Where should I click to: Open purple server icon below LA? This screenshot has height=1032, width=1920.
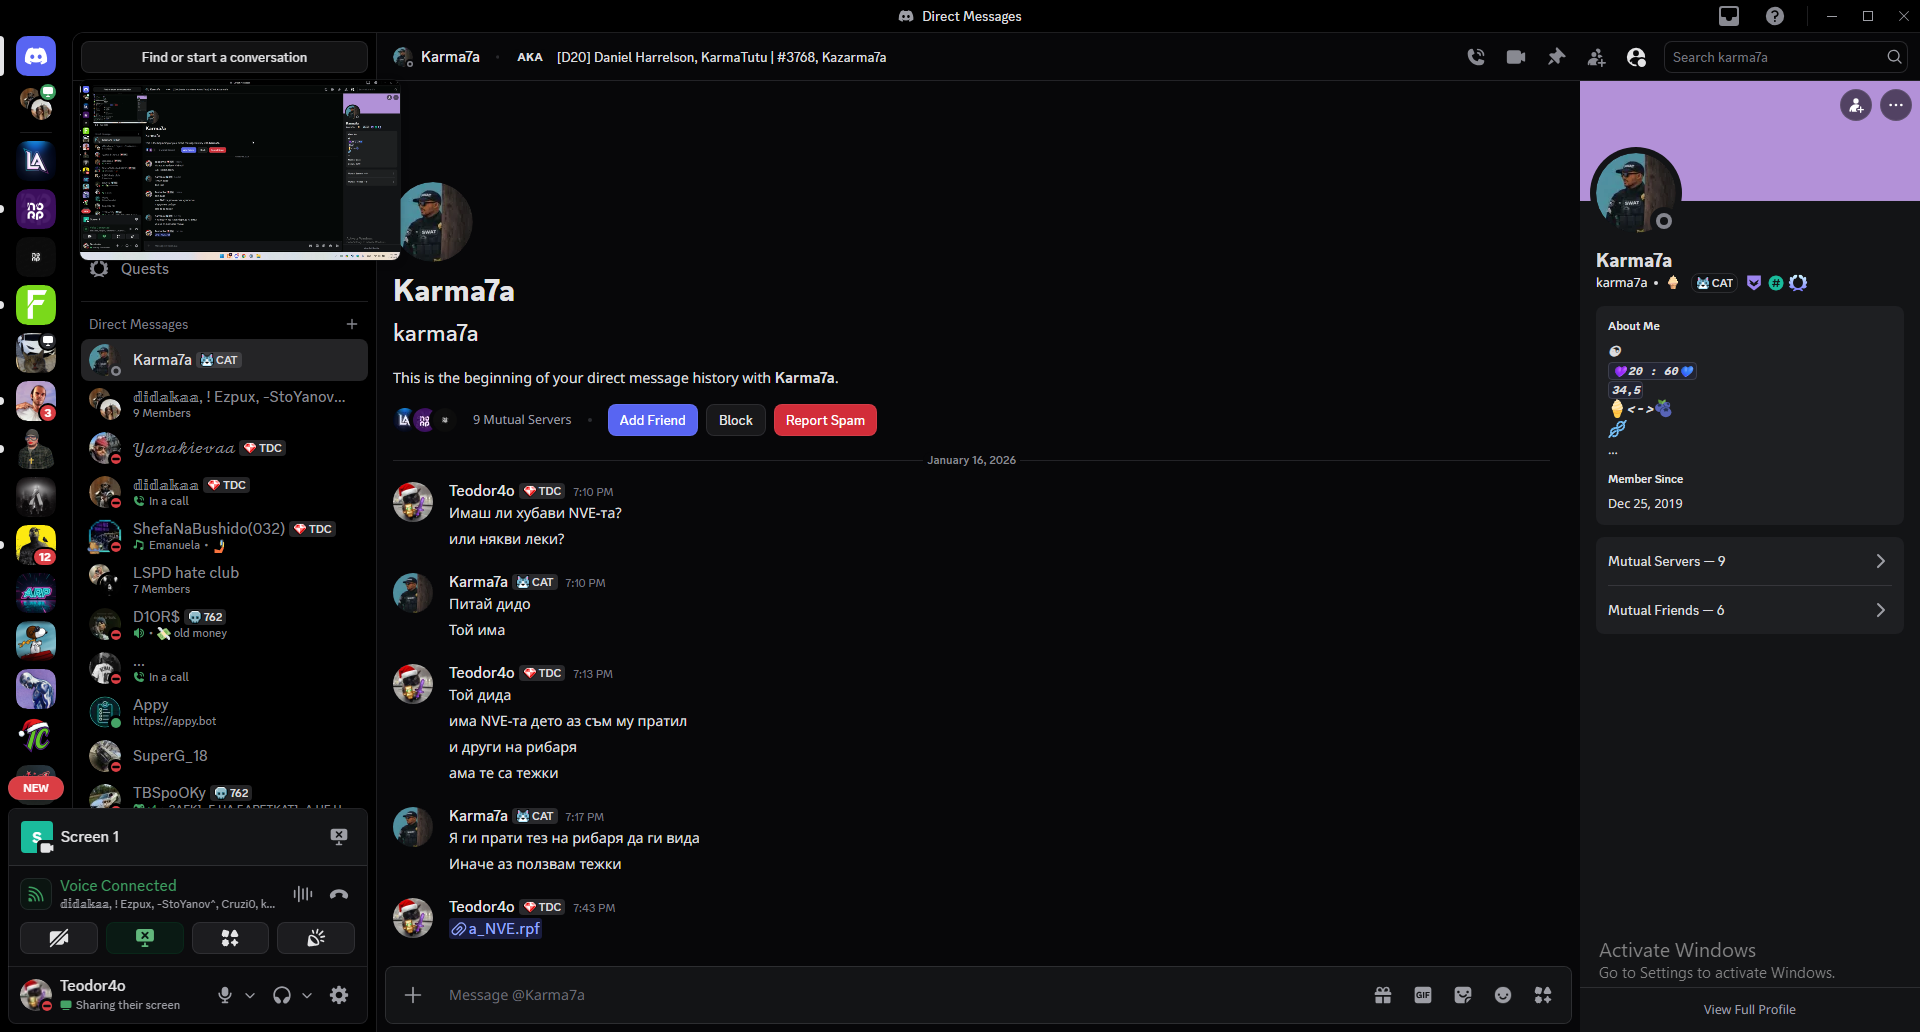(36, 209)
